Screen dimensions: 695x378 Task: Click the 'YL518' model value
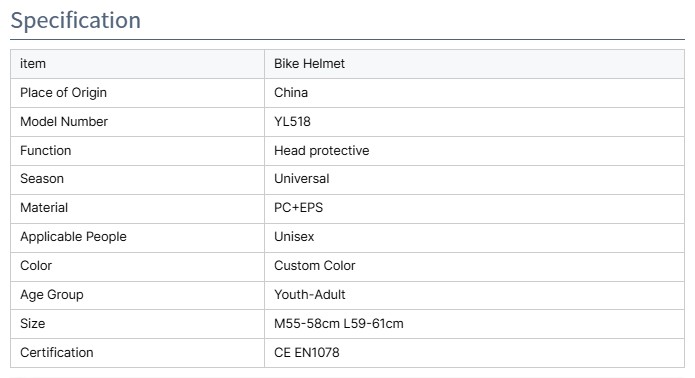click(x=292, y=121)
